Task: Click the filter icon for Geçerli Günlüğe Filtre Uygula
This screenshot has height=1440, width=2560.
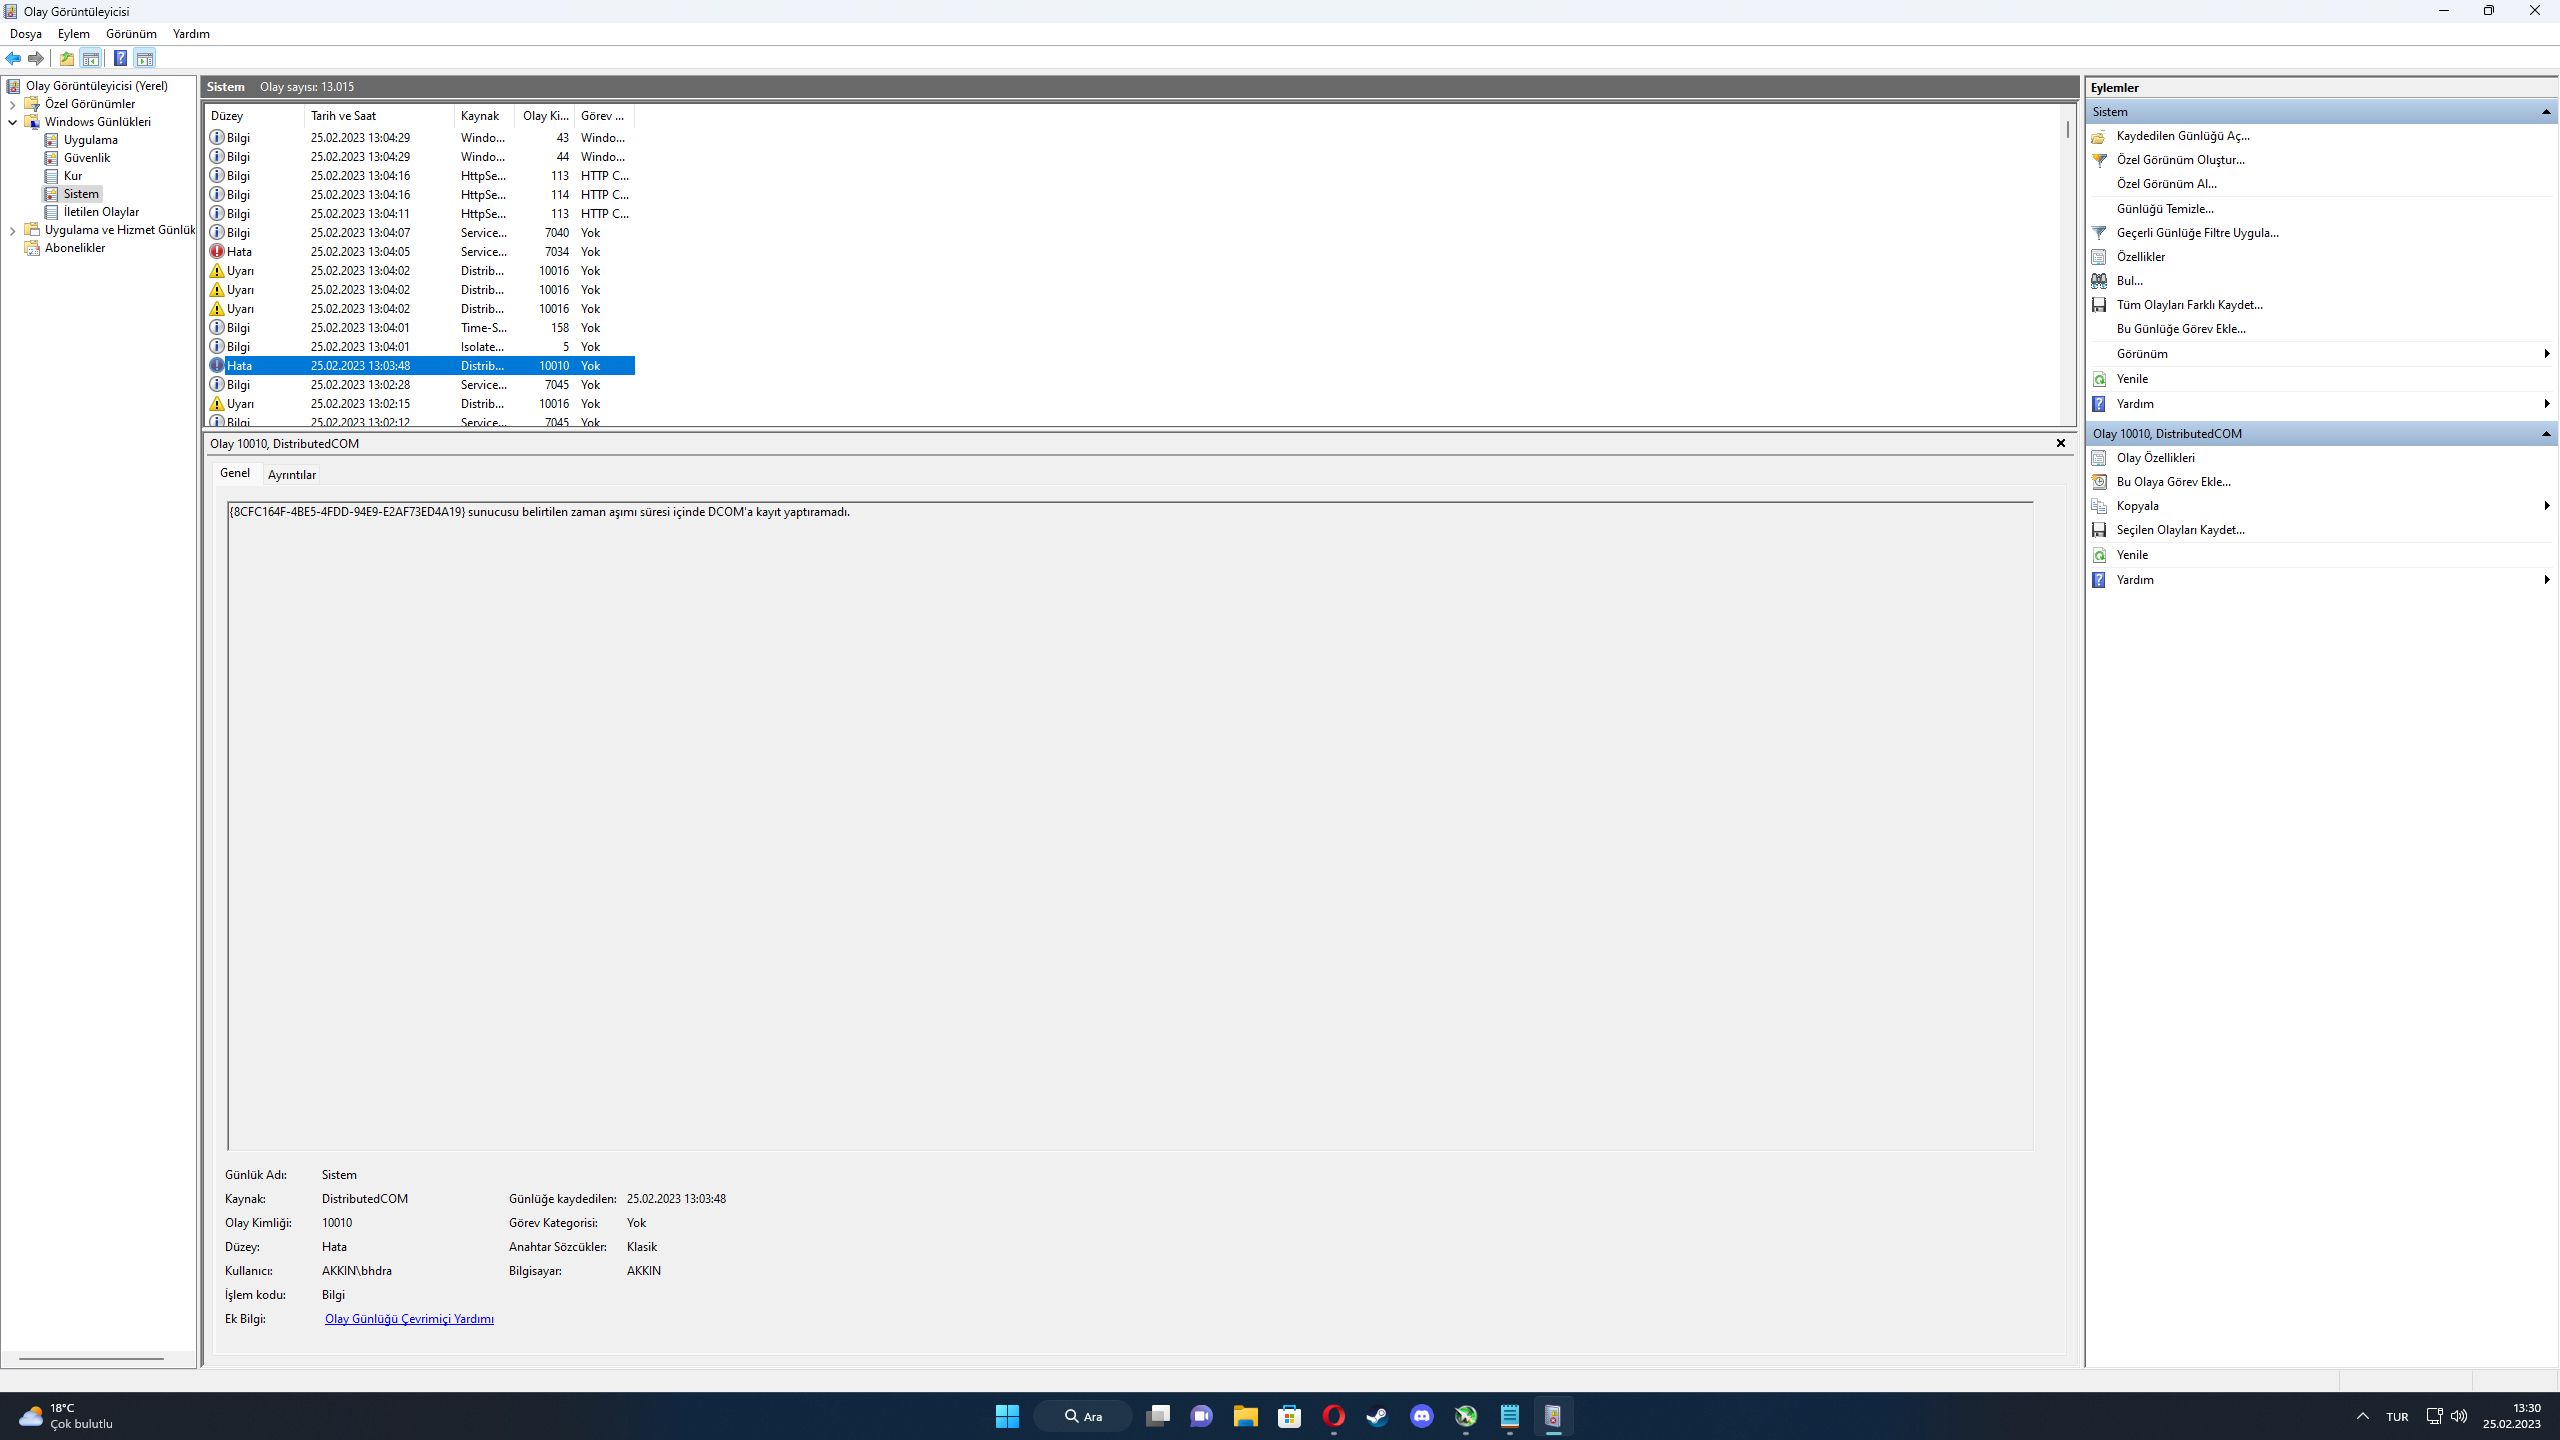Action: point(2099,233)
